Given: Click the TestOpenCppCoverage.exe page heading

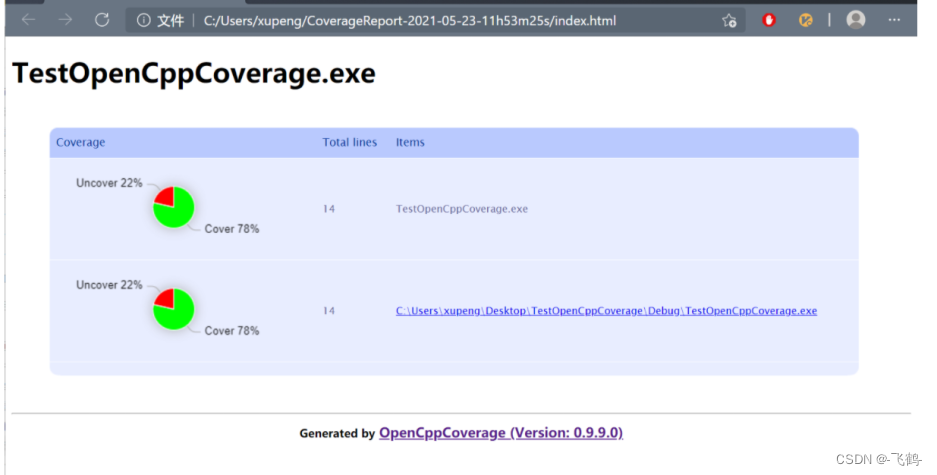Looking at the screenshot, I should tap(194, 73).
